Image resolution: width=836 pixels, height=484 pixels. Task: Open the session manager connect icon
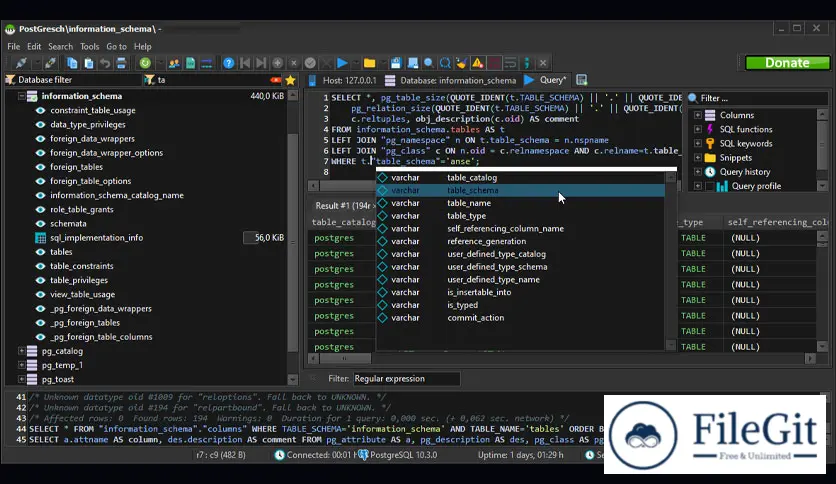(21, 63)
